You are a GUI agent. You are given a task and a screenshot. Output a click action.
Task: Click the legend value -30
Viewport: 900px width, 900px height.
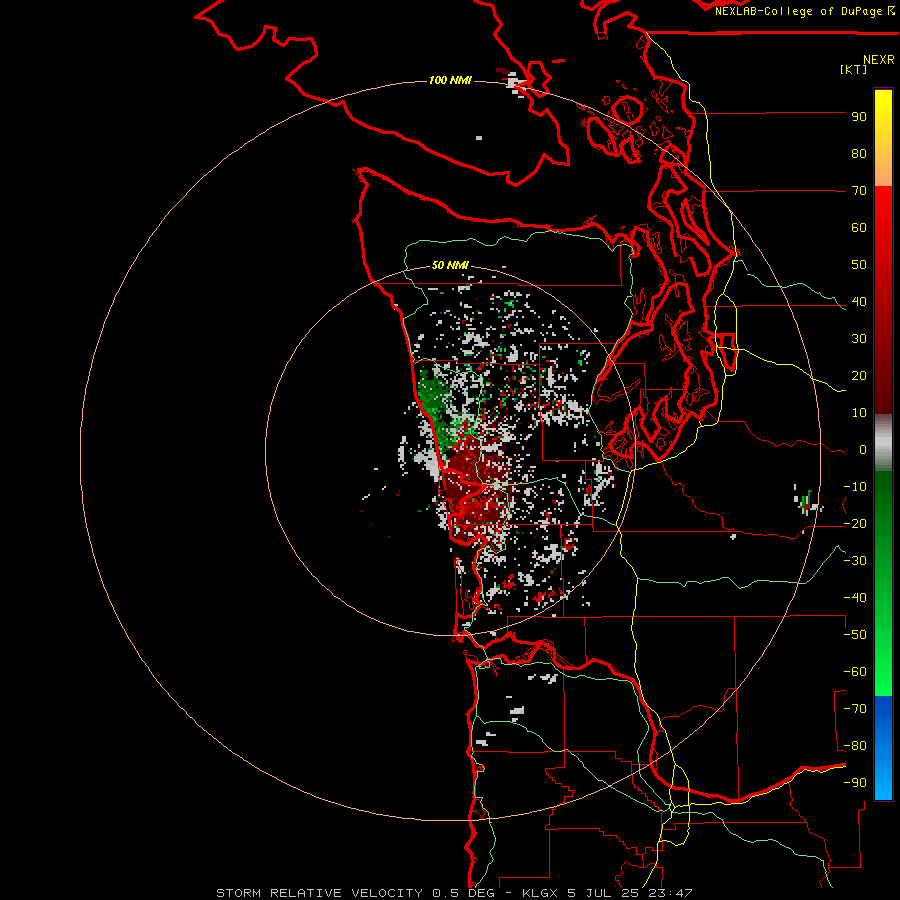click(x=855, y=561)
